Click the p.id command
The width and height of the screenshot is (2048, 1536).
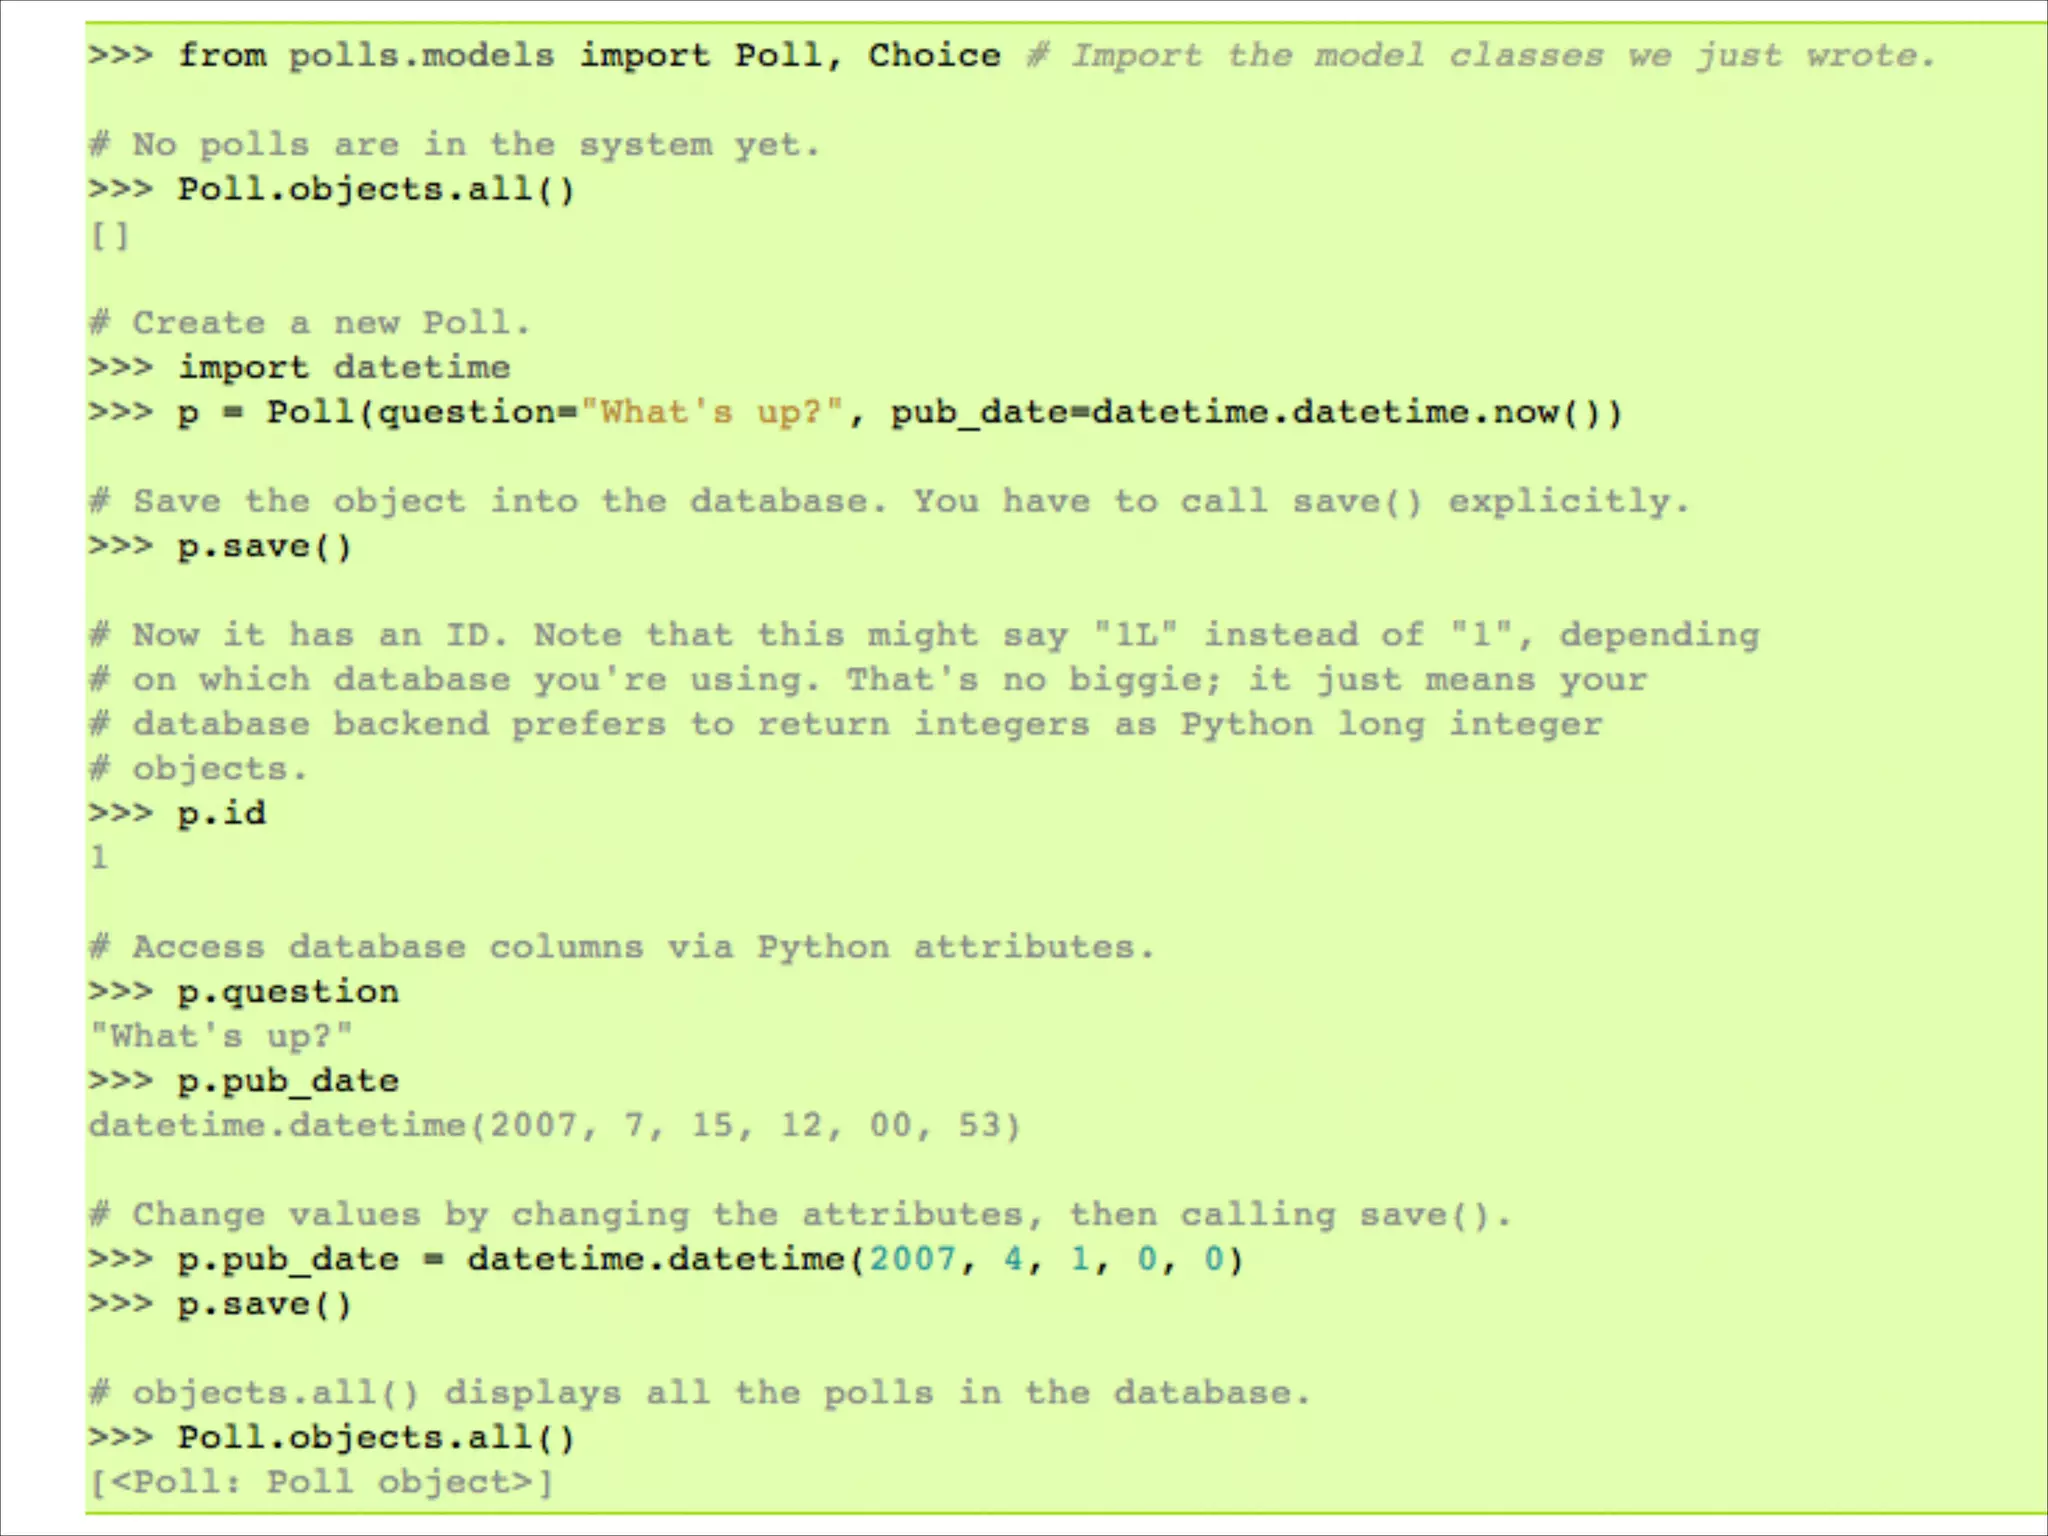point(221,813)
